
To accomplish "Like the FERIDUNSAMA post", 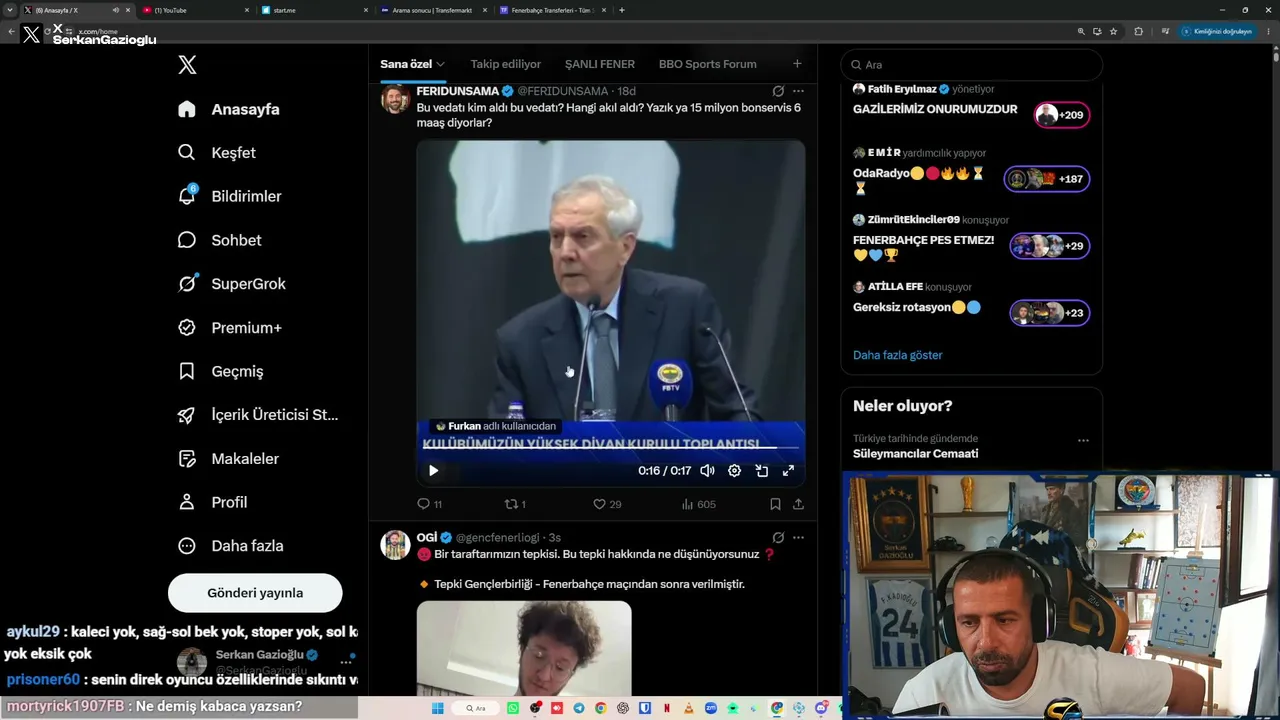I will 607,504.
